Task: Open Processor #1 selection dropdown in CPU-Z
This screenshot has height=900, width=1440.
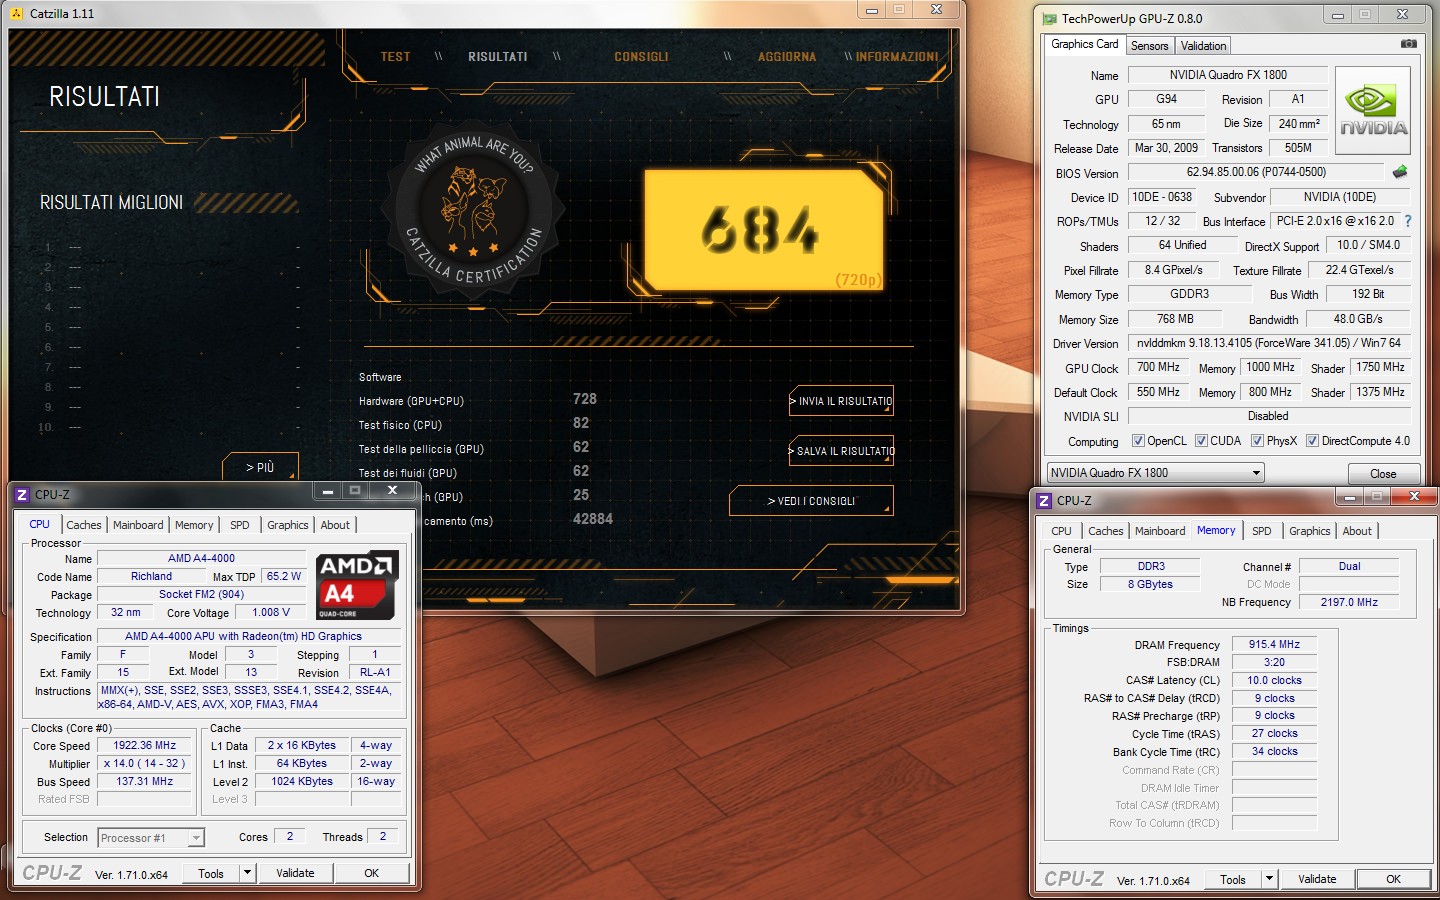Action: tap(151, 838)
